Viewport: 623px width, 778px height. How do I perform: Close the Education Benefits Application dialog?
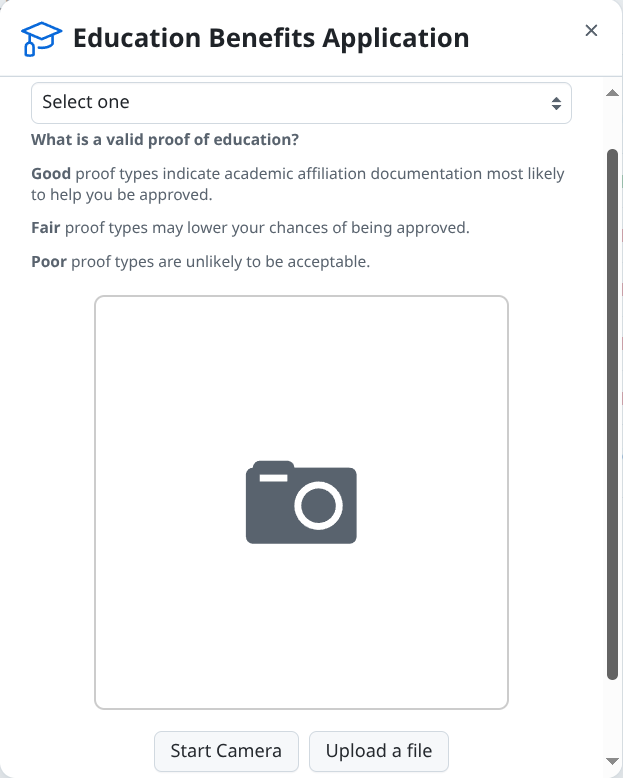pos(591,31)
